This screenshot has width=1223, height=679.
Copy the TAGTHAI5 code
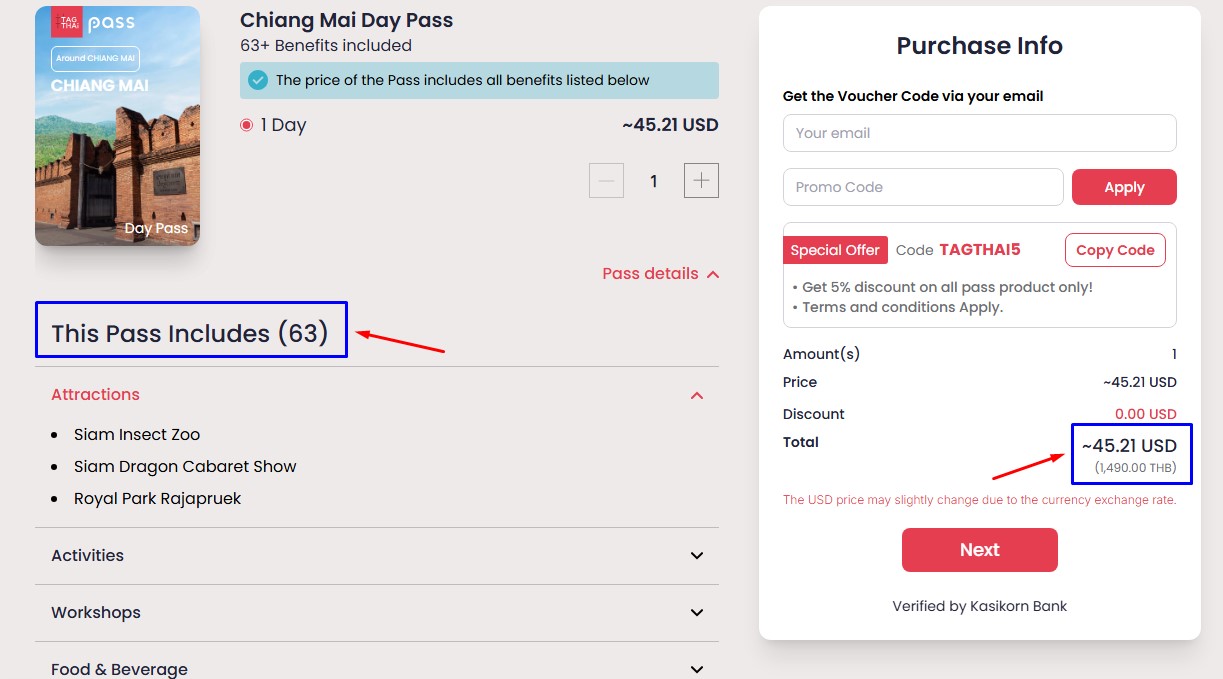point(1115,250)
